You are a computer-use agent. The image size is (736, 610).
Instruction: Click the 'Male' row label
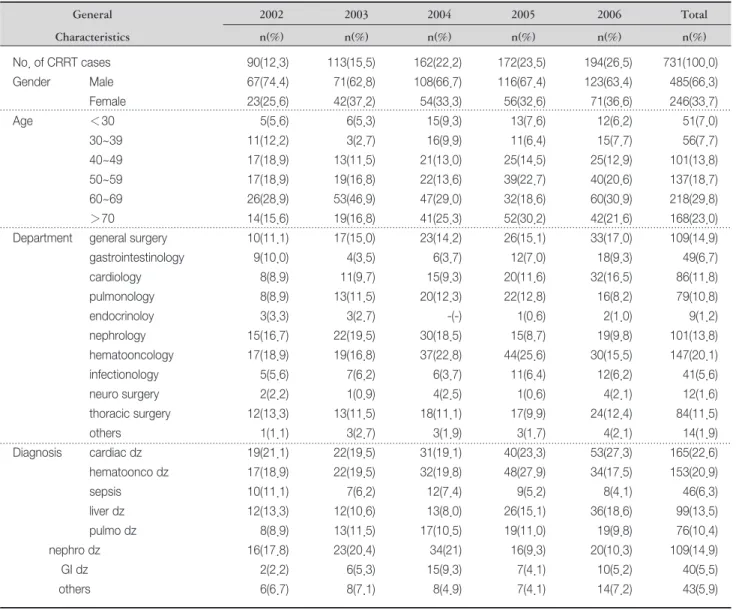click(x=101, y=82)
